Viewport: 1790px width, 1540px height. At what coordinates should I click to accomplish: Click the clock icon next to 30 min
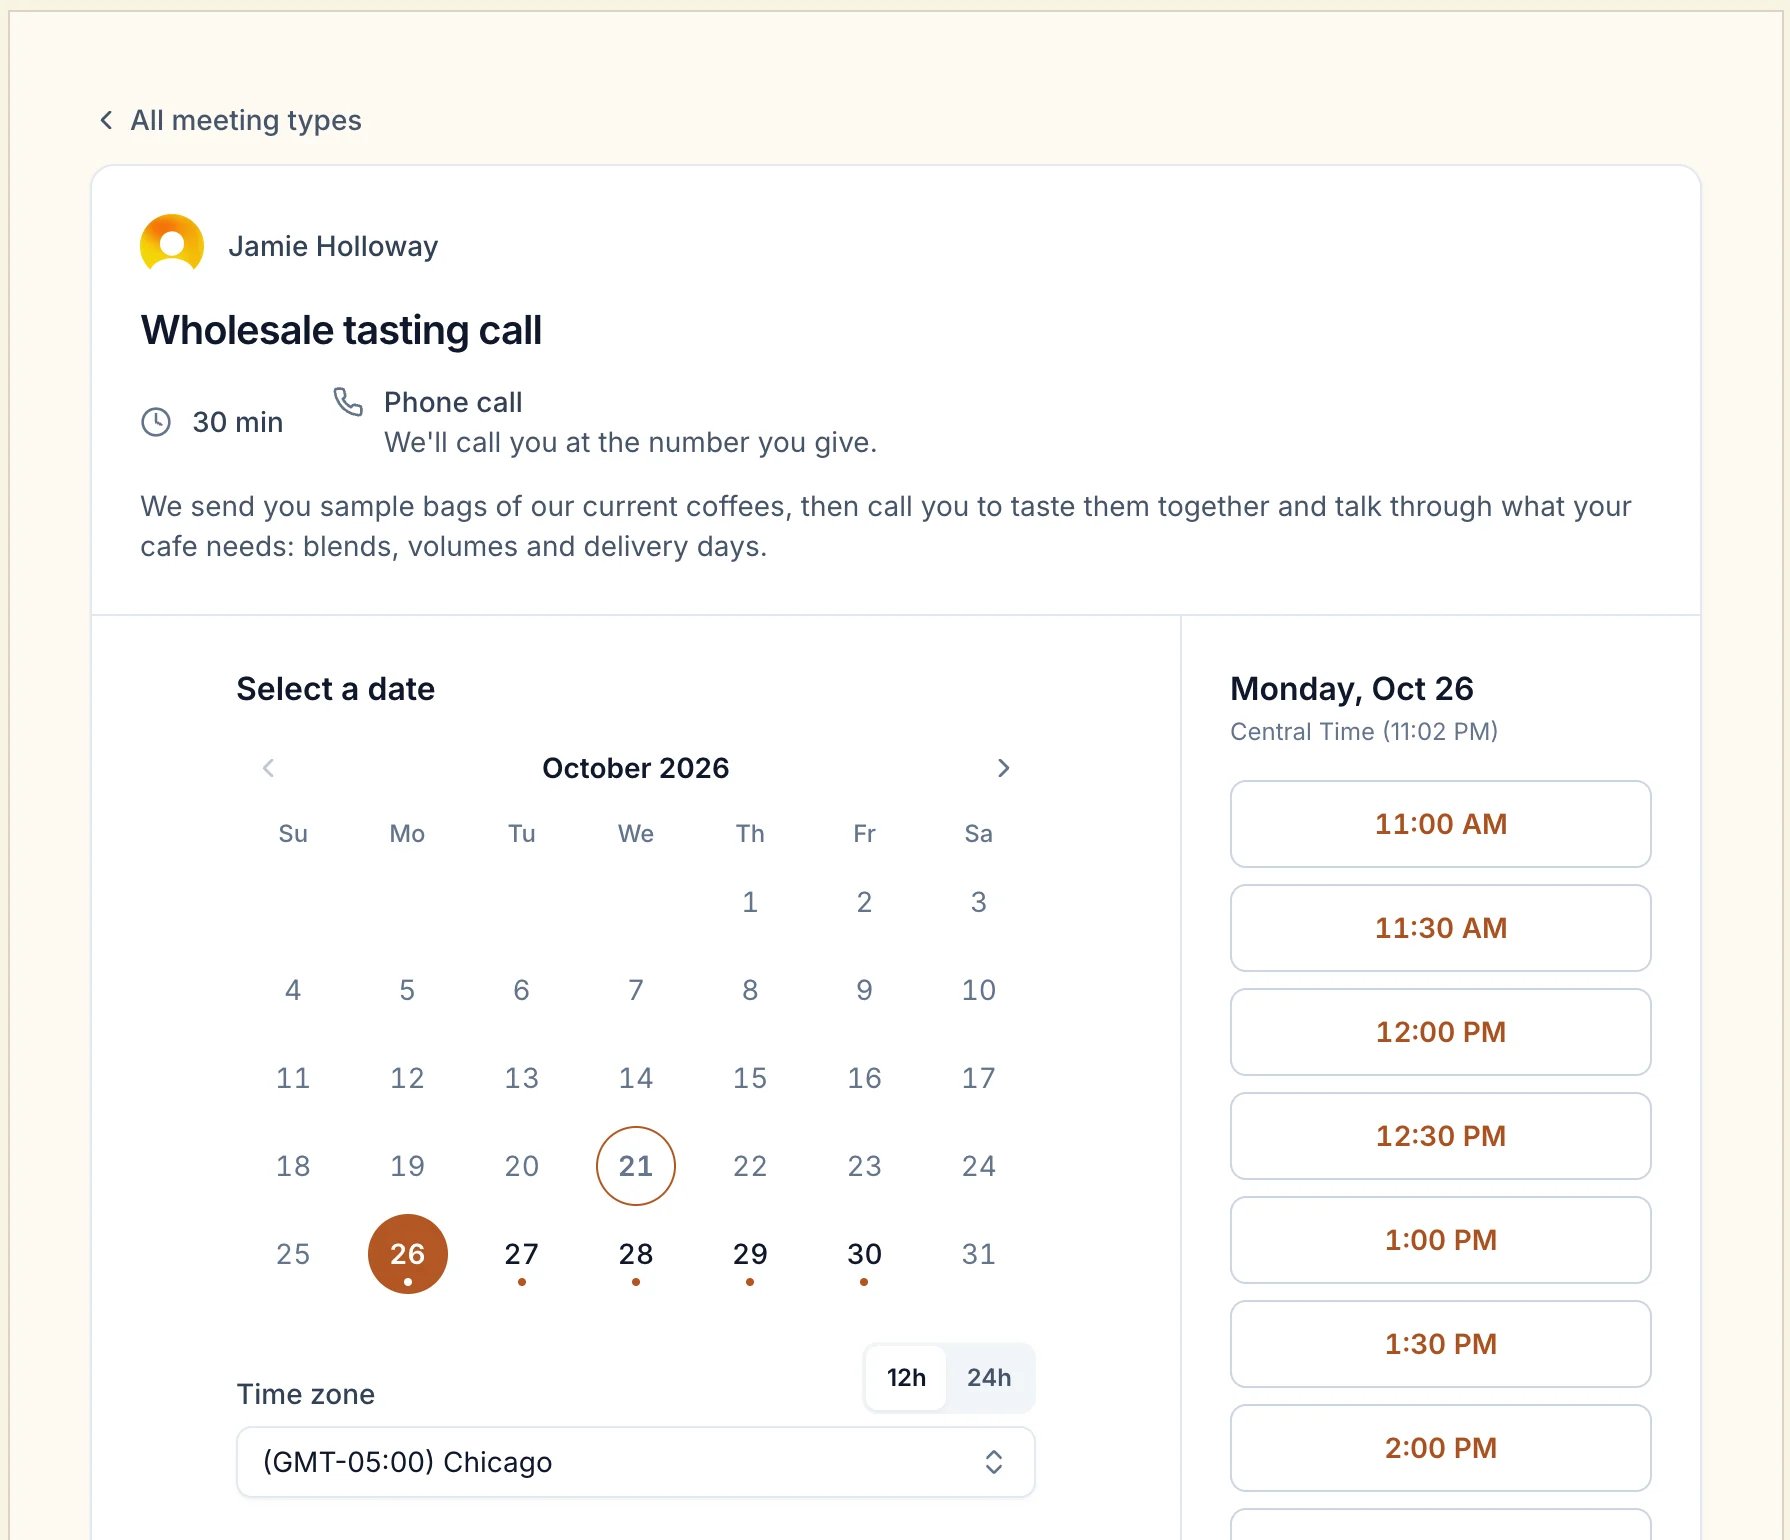(x=156, y=422)
